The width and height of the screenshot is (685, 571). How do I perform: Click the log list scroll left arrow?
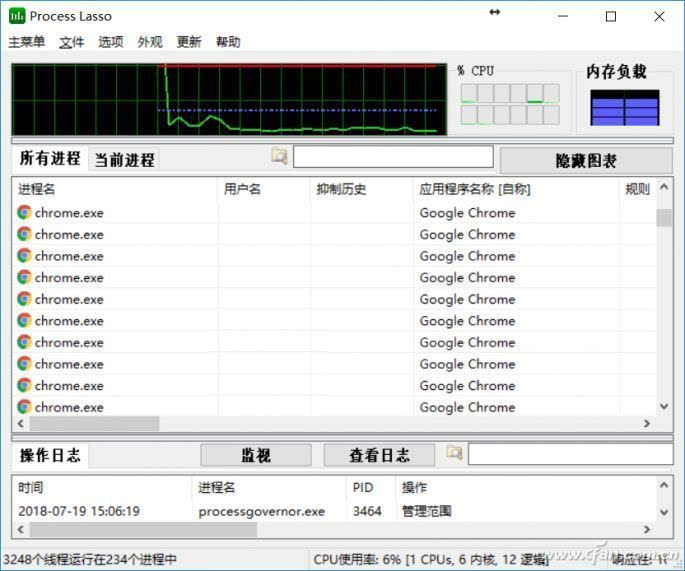(x=21, y=529)
